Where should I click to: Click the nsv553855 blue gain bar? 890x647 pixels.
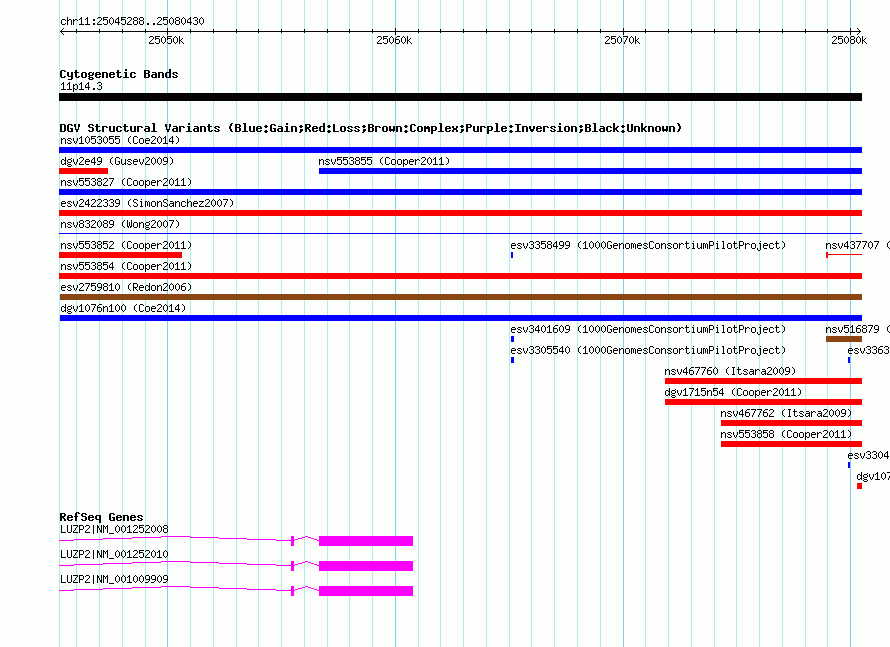(590, 171)
